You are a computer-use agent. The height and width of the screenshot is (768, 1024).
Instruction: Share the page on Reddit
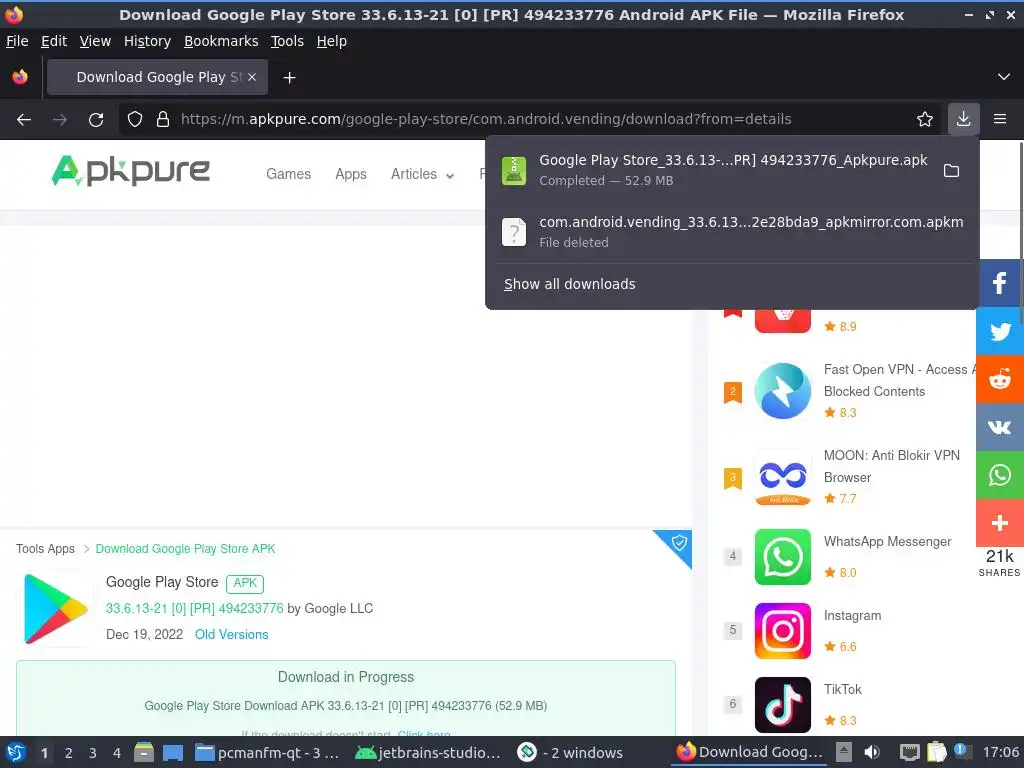click(1000, 379)
